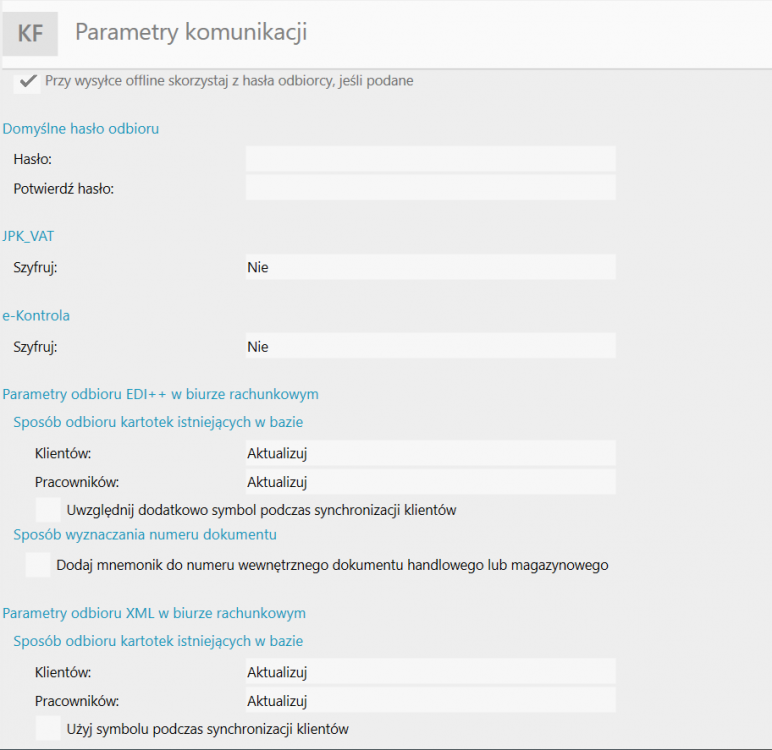The image size is (772, 750).
Task: Click the 'Domyślne hasło odbioru' heading
Action: [81, 128]
